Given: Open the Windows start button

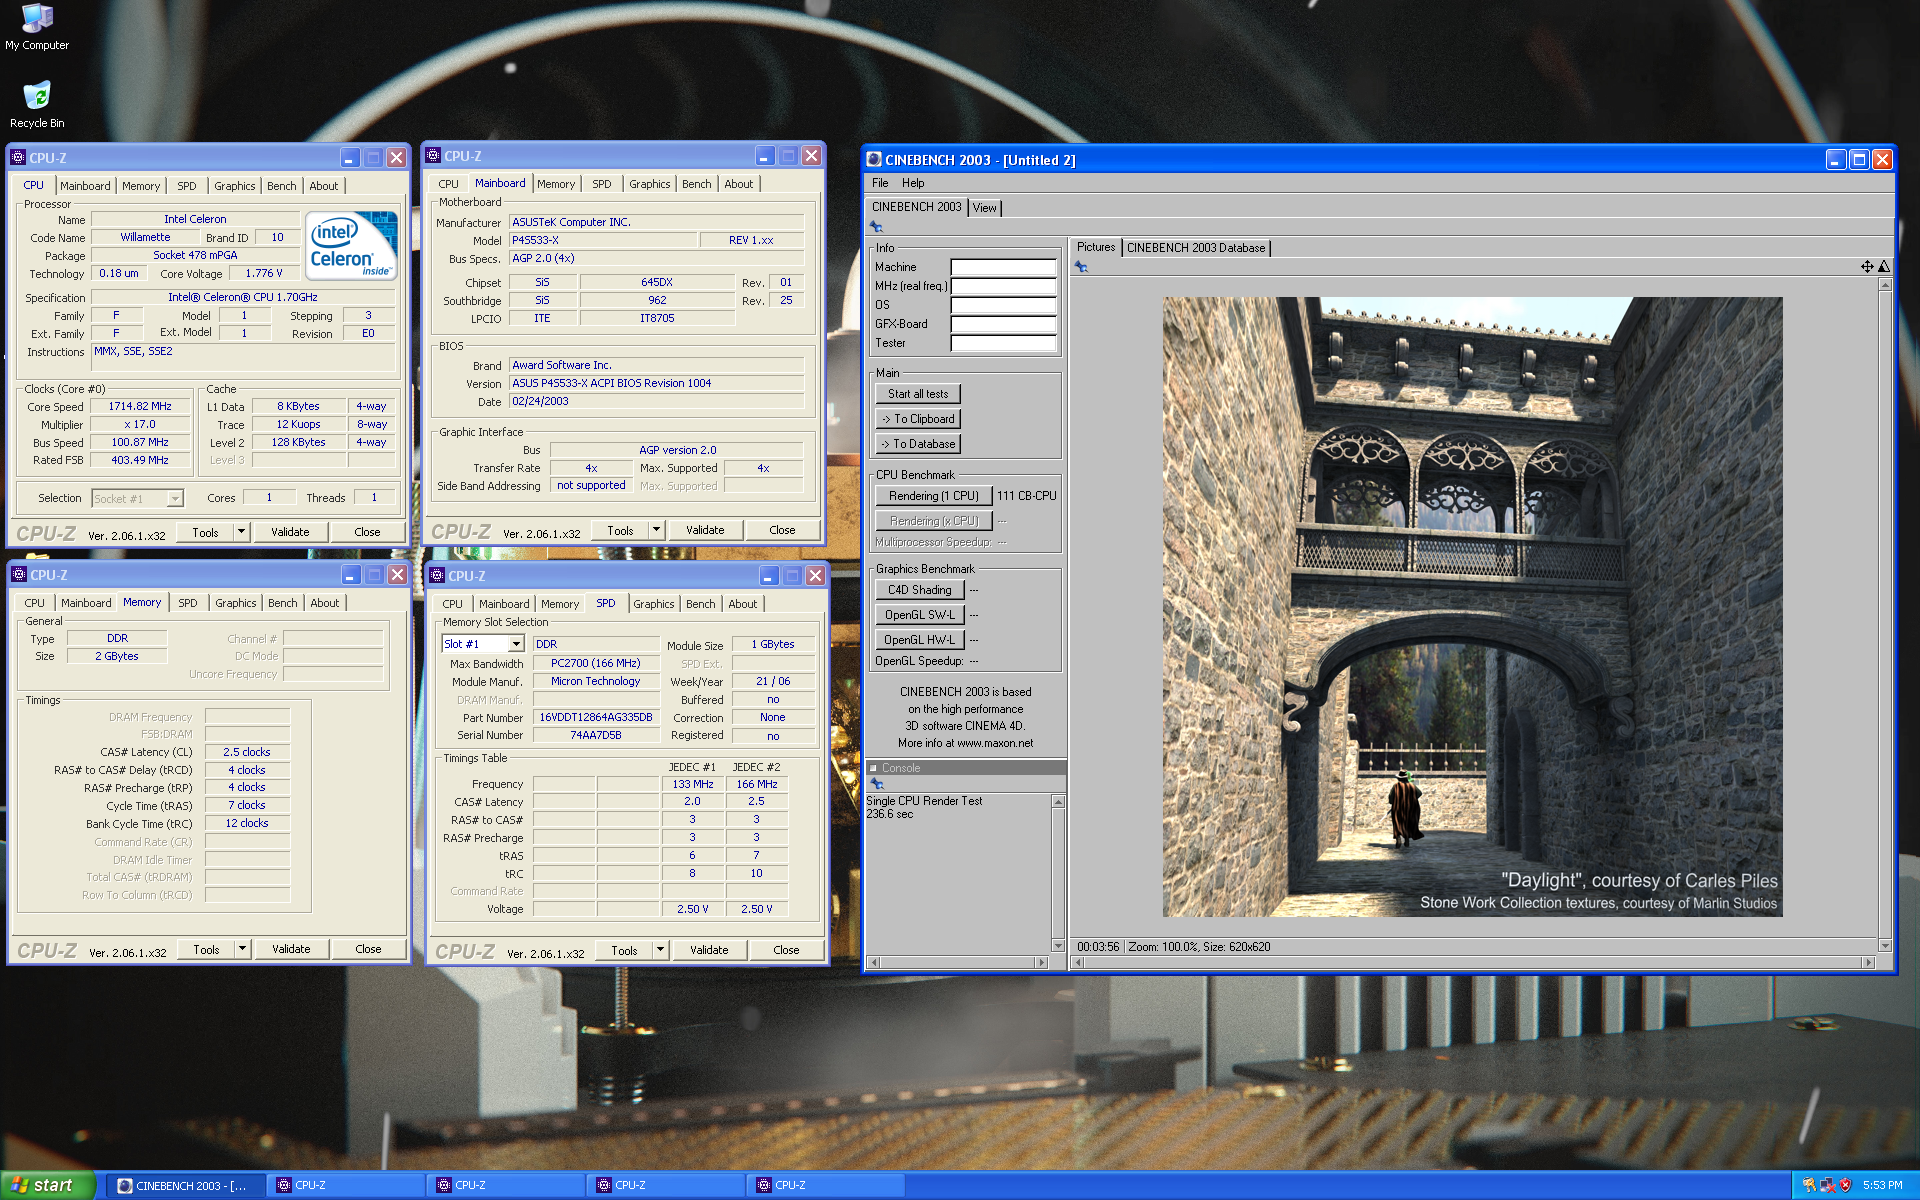Looking at the screenshot, I should point(47,1185).
